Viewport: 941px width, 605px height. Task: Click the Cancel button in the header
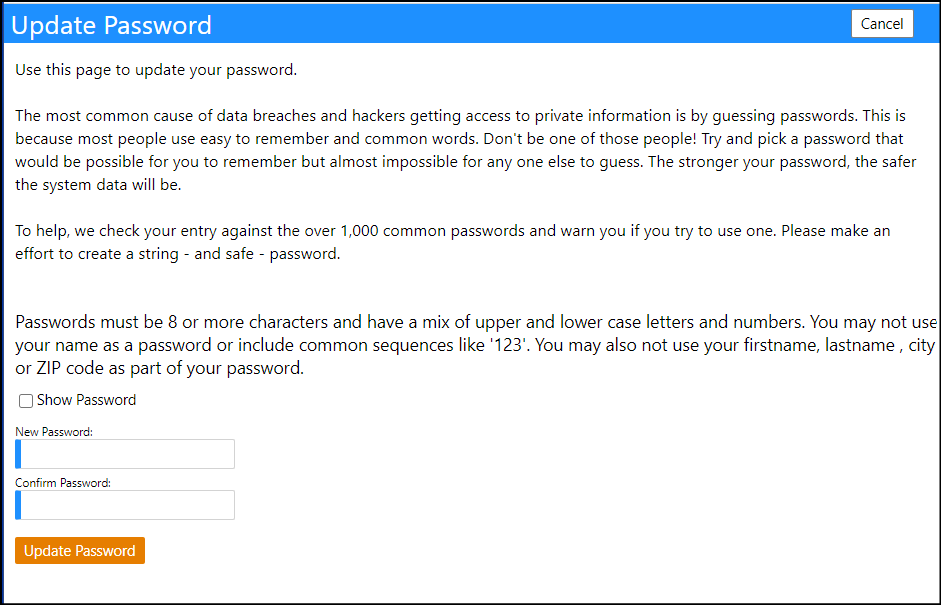[x=882, y=24]
